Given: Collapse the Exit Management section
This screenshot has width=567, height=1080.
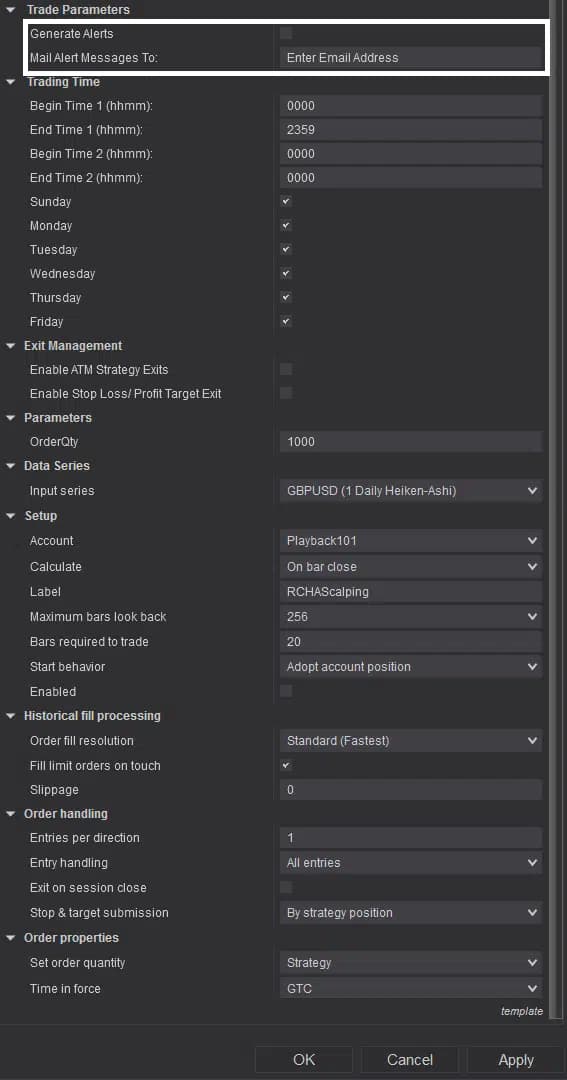Looking at the screenshot, I should tap(10, 346).
